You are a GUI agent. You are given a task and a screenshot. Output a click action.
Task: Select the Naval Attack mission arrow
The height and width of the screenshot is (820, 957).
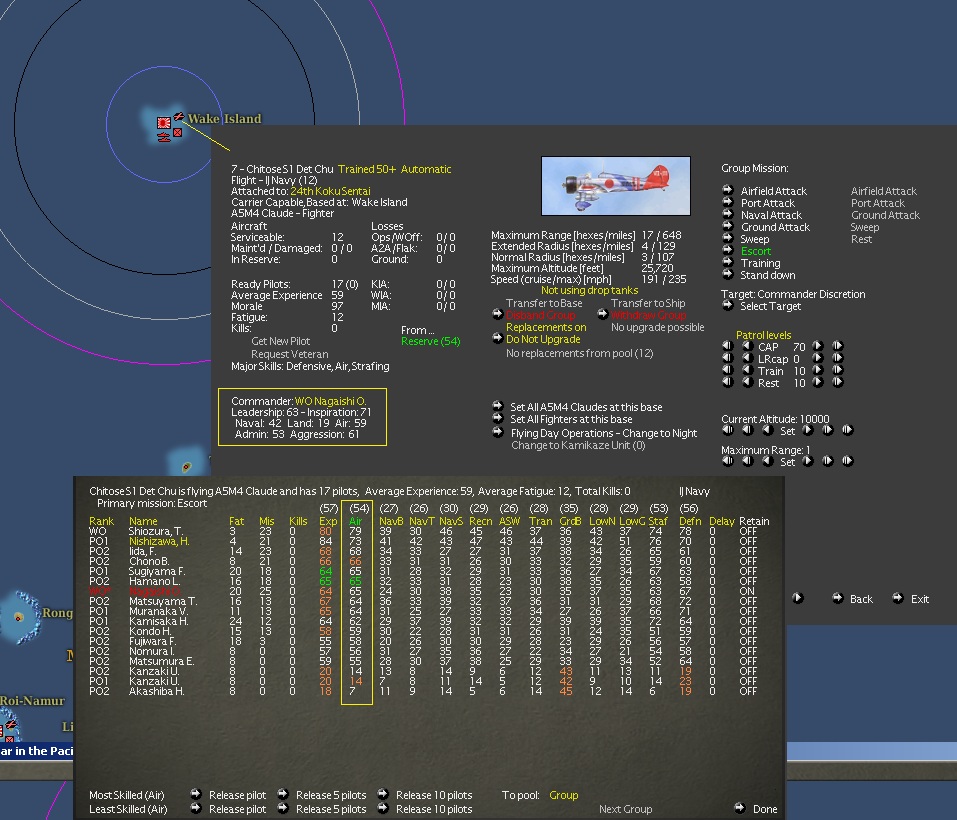[728, 214]
